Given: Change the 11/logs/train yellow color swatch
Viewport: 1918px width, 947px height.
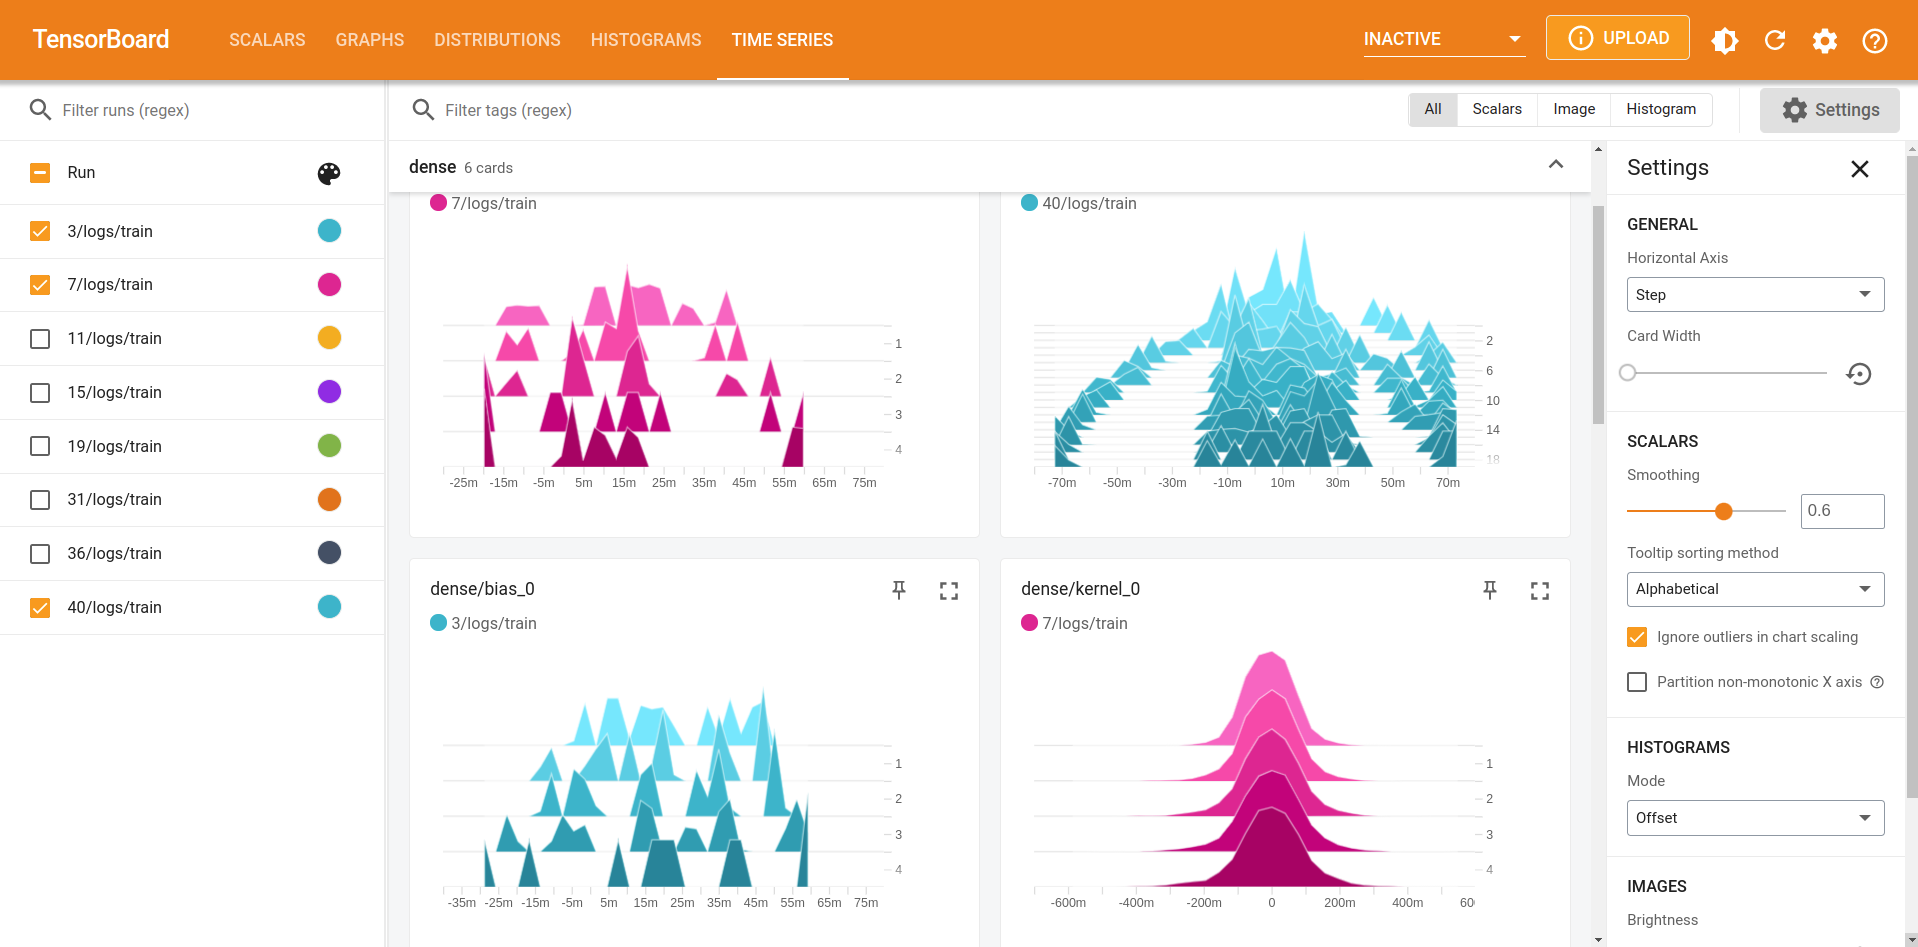Looking at the screenshot, I should 329,338.
